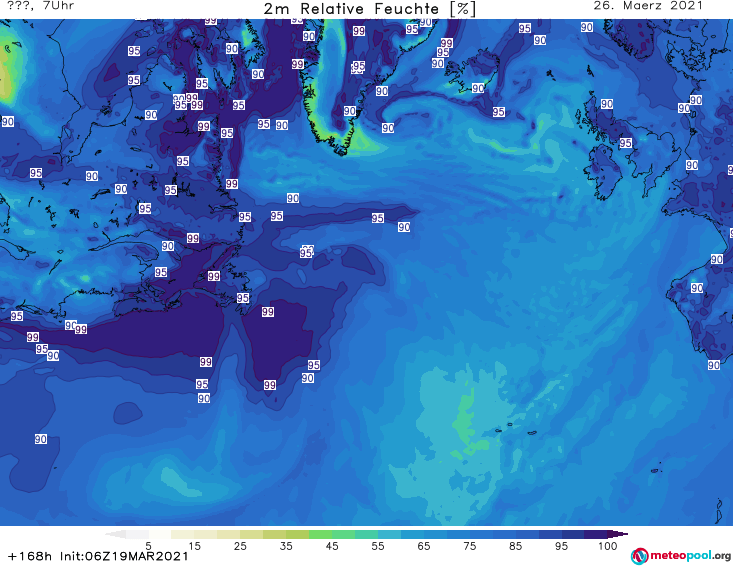Click the legend value 5
The height and width of the screenshot is (566, 733).
pos(148,546)
